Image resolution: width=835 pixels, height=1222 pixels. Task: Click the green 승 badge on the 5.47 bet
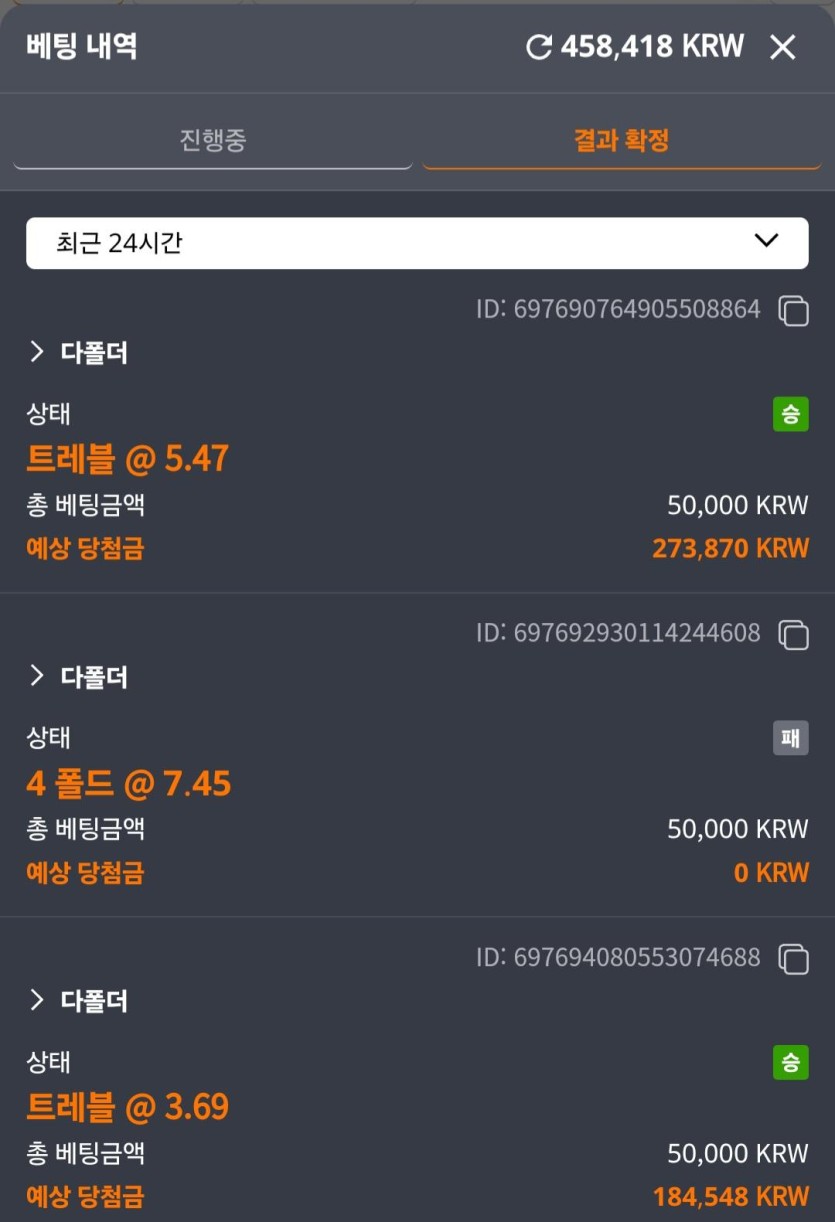[x=790, y=414]
